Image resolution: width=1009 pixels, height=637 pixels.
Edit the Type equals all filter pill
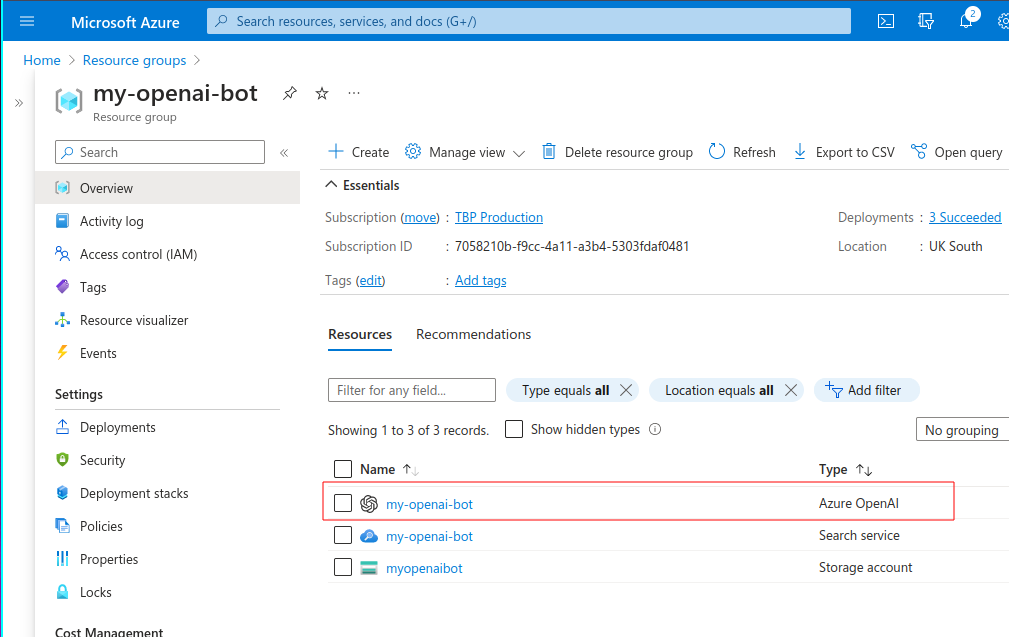(565, 391)
